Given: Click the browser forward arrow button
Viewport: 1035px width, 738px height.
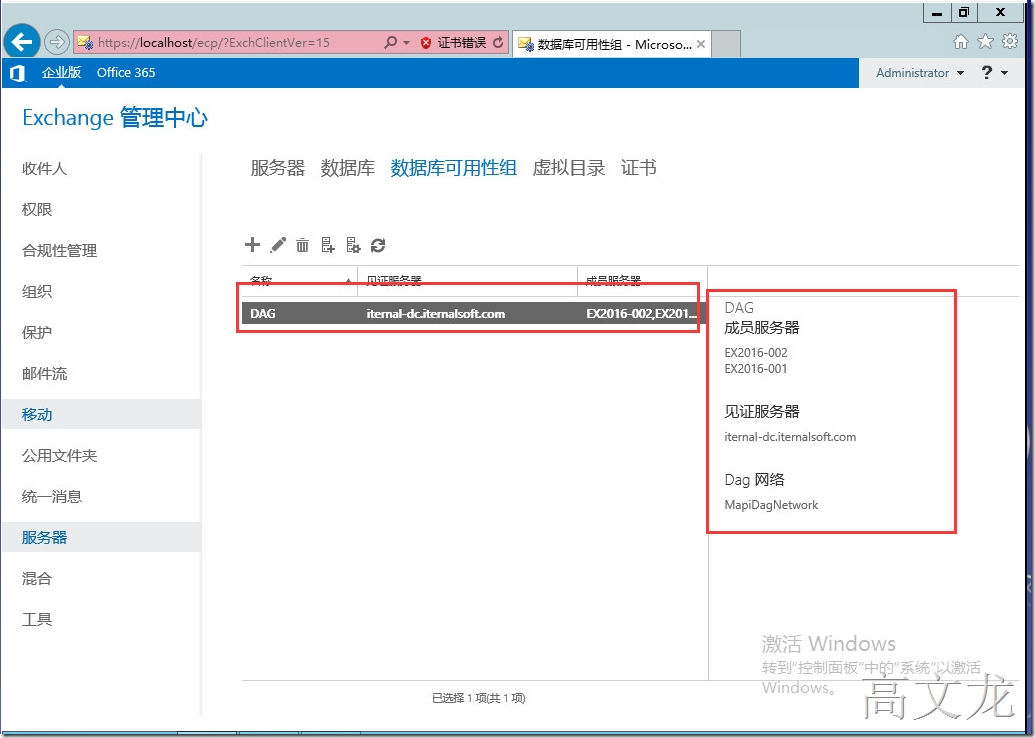Looking at the screenshot, I should click(57, 42).
